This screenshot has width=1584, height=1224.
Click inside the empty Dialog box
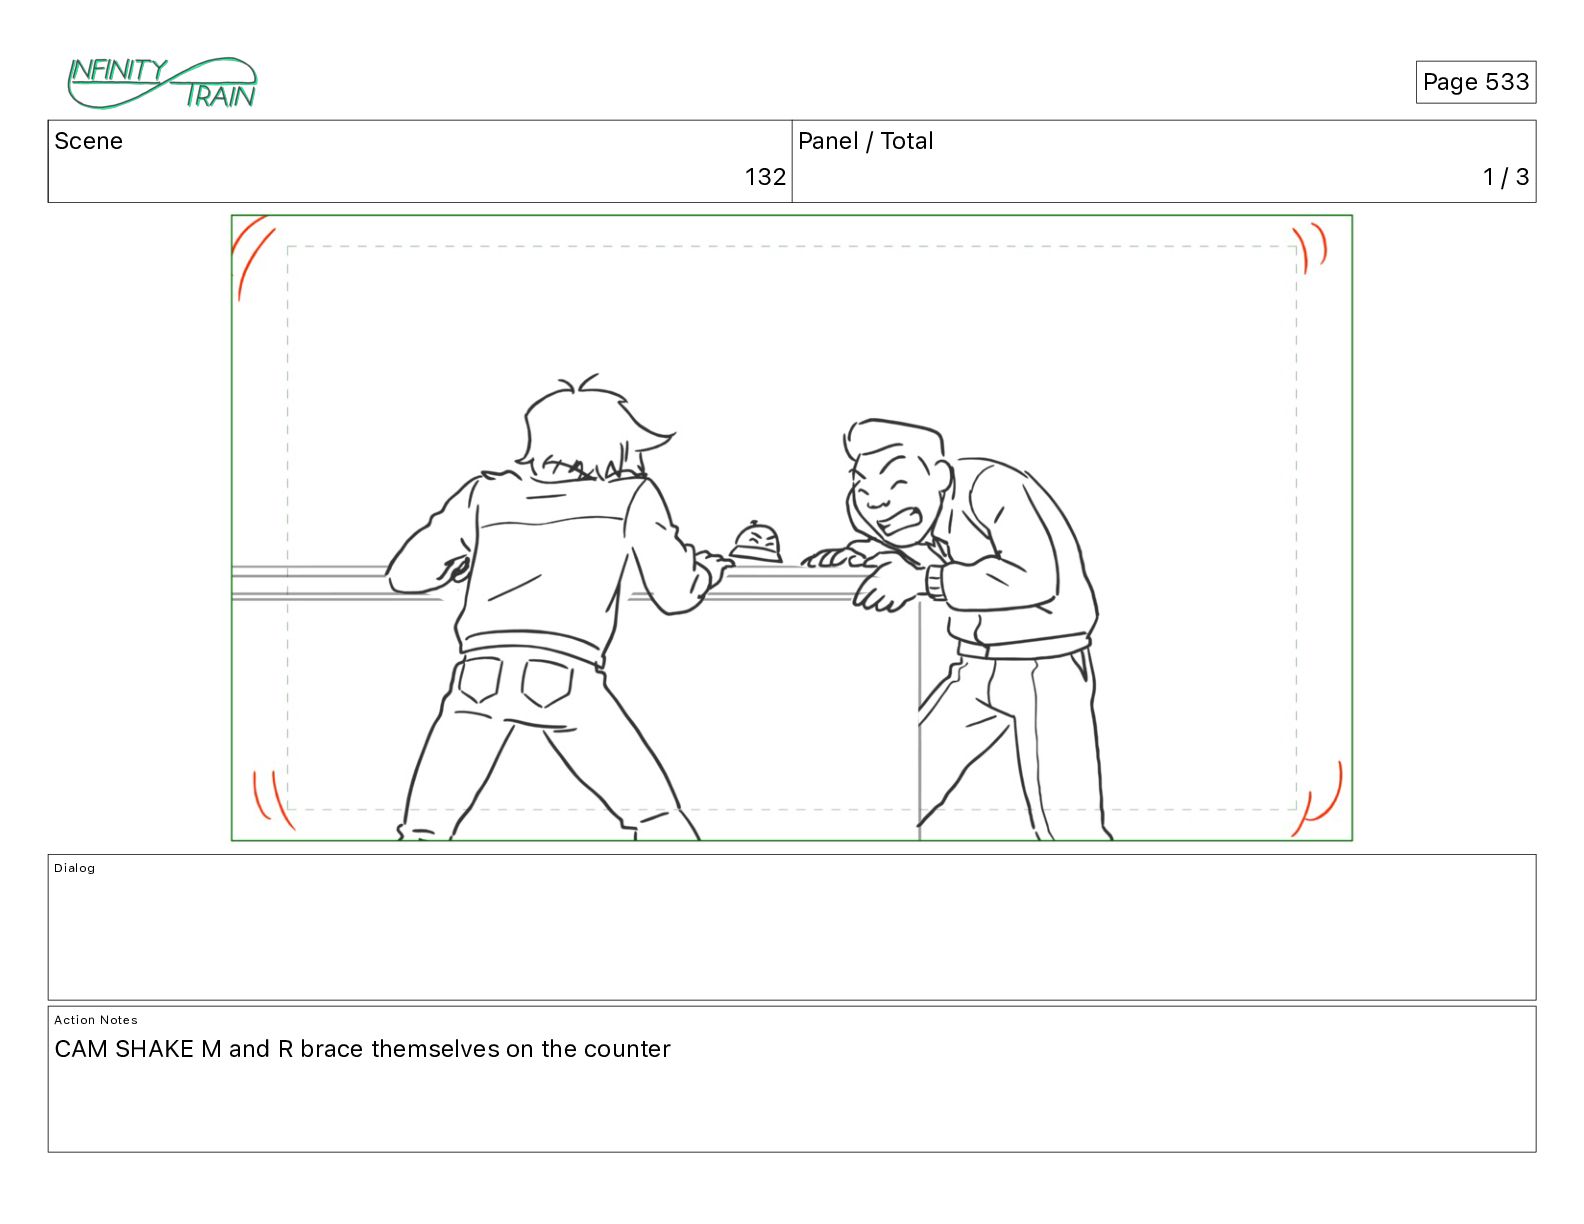[x=792, y=927]
